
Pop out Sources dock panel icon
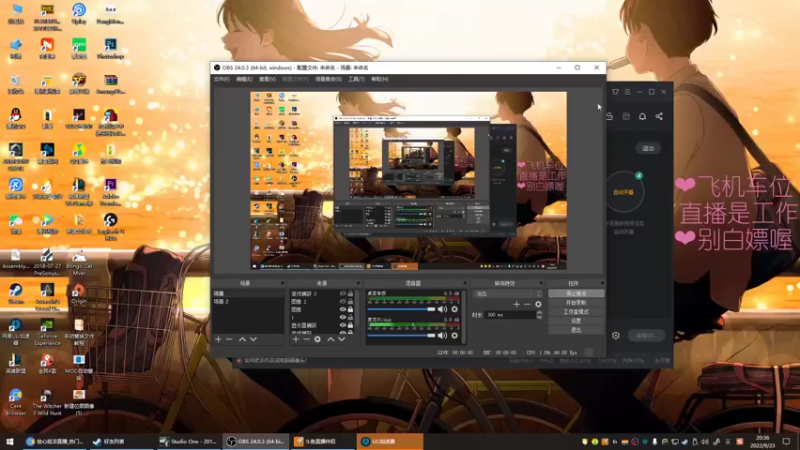coord(358,283)
